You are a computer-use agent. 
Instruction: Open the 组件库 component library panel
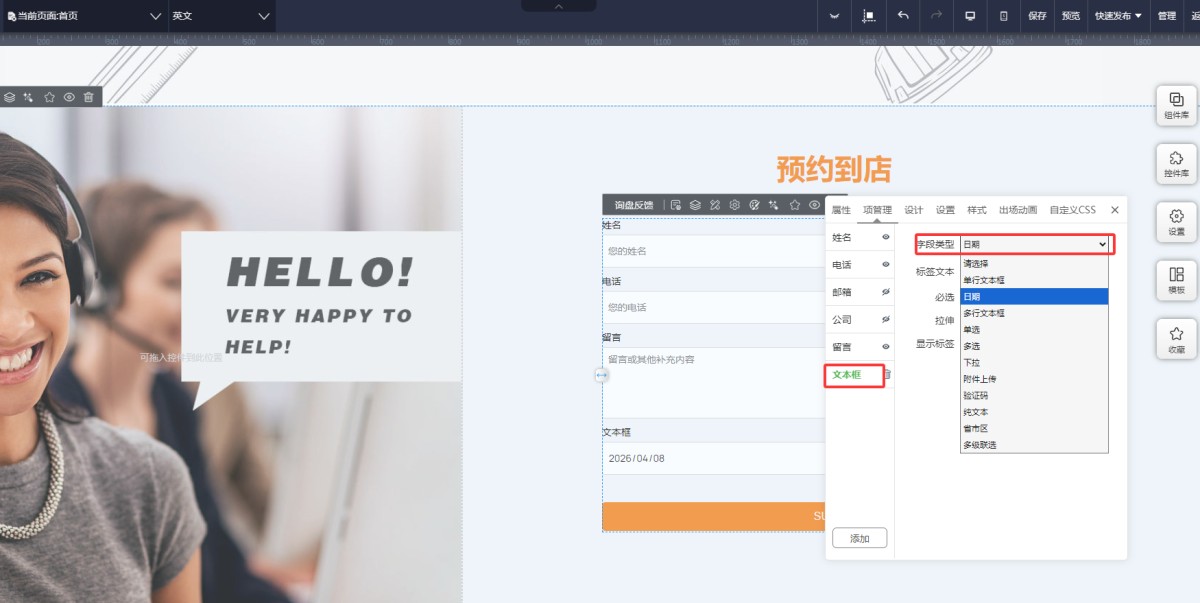(1177, 105)
